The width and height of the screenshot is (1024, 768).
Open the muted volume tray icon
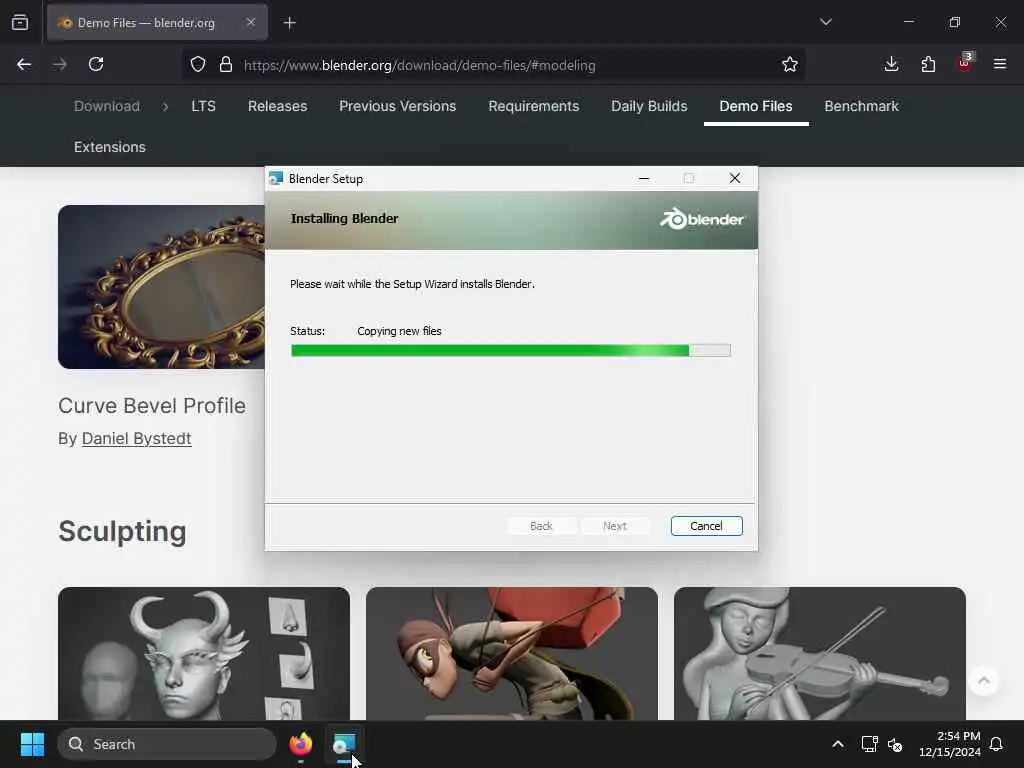click(895, 744)
